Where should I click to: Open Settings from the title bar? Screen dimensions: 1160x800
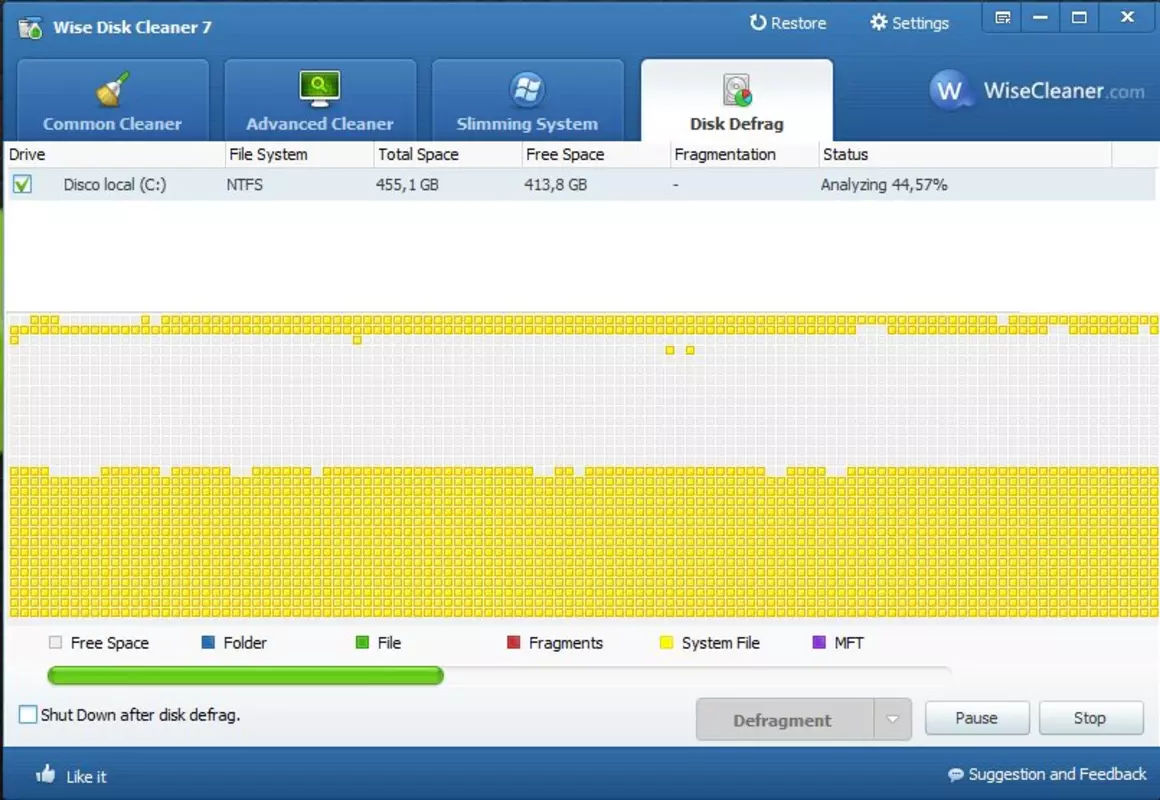click(x=909, y=23)
